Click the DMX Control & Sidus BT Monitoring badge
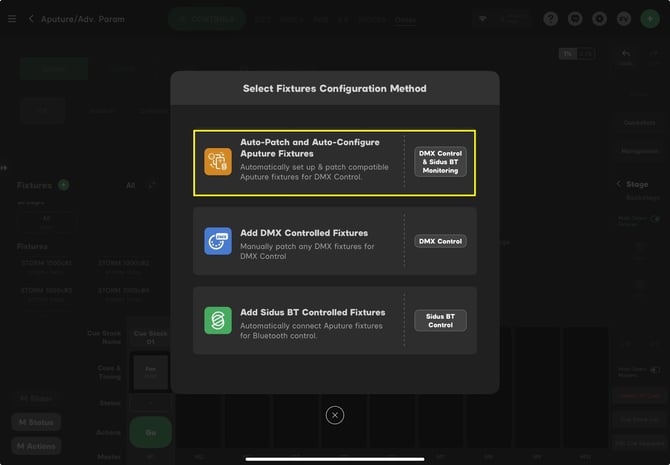Screen dimensions: 670x465 (440, 162)
